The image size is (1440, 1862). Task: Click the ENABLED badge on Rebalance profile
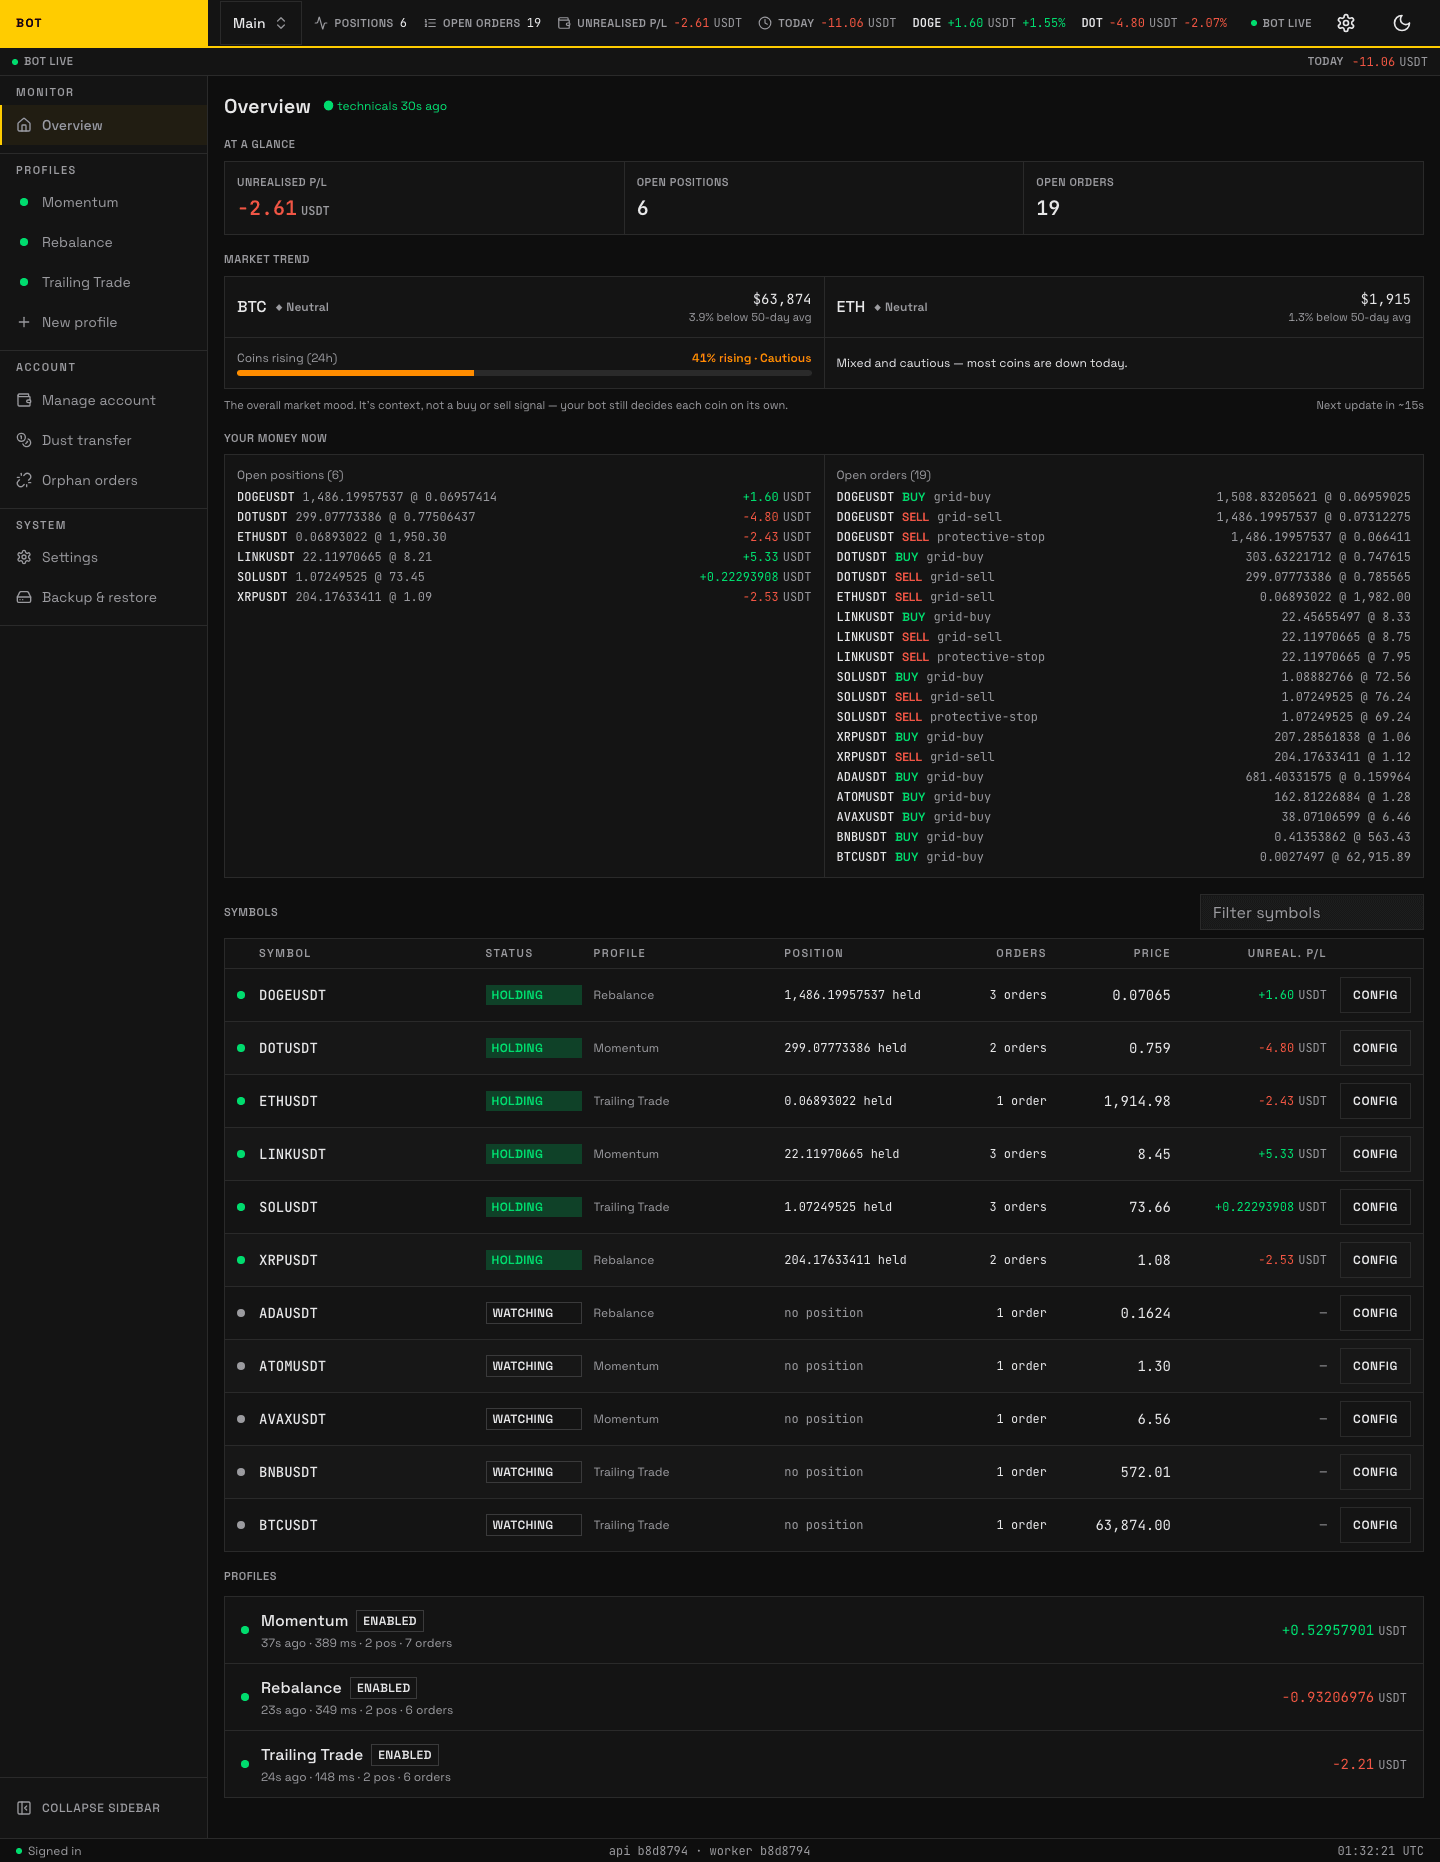point(384,1688)
